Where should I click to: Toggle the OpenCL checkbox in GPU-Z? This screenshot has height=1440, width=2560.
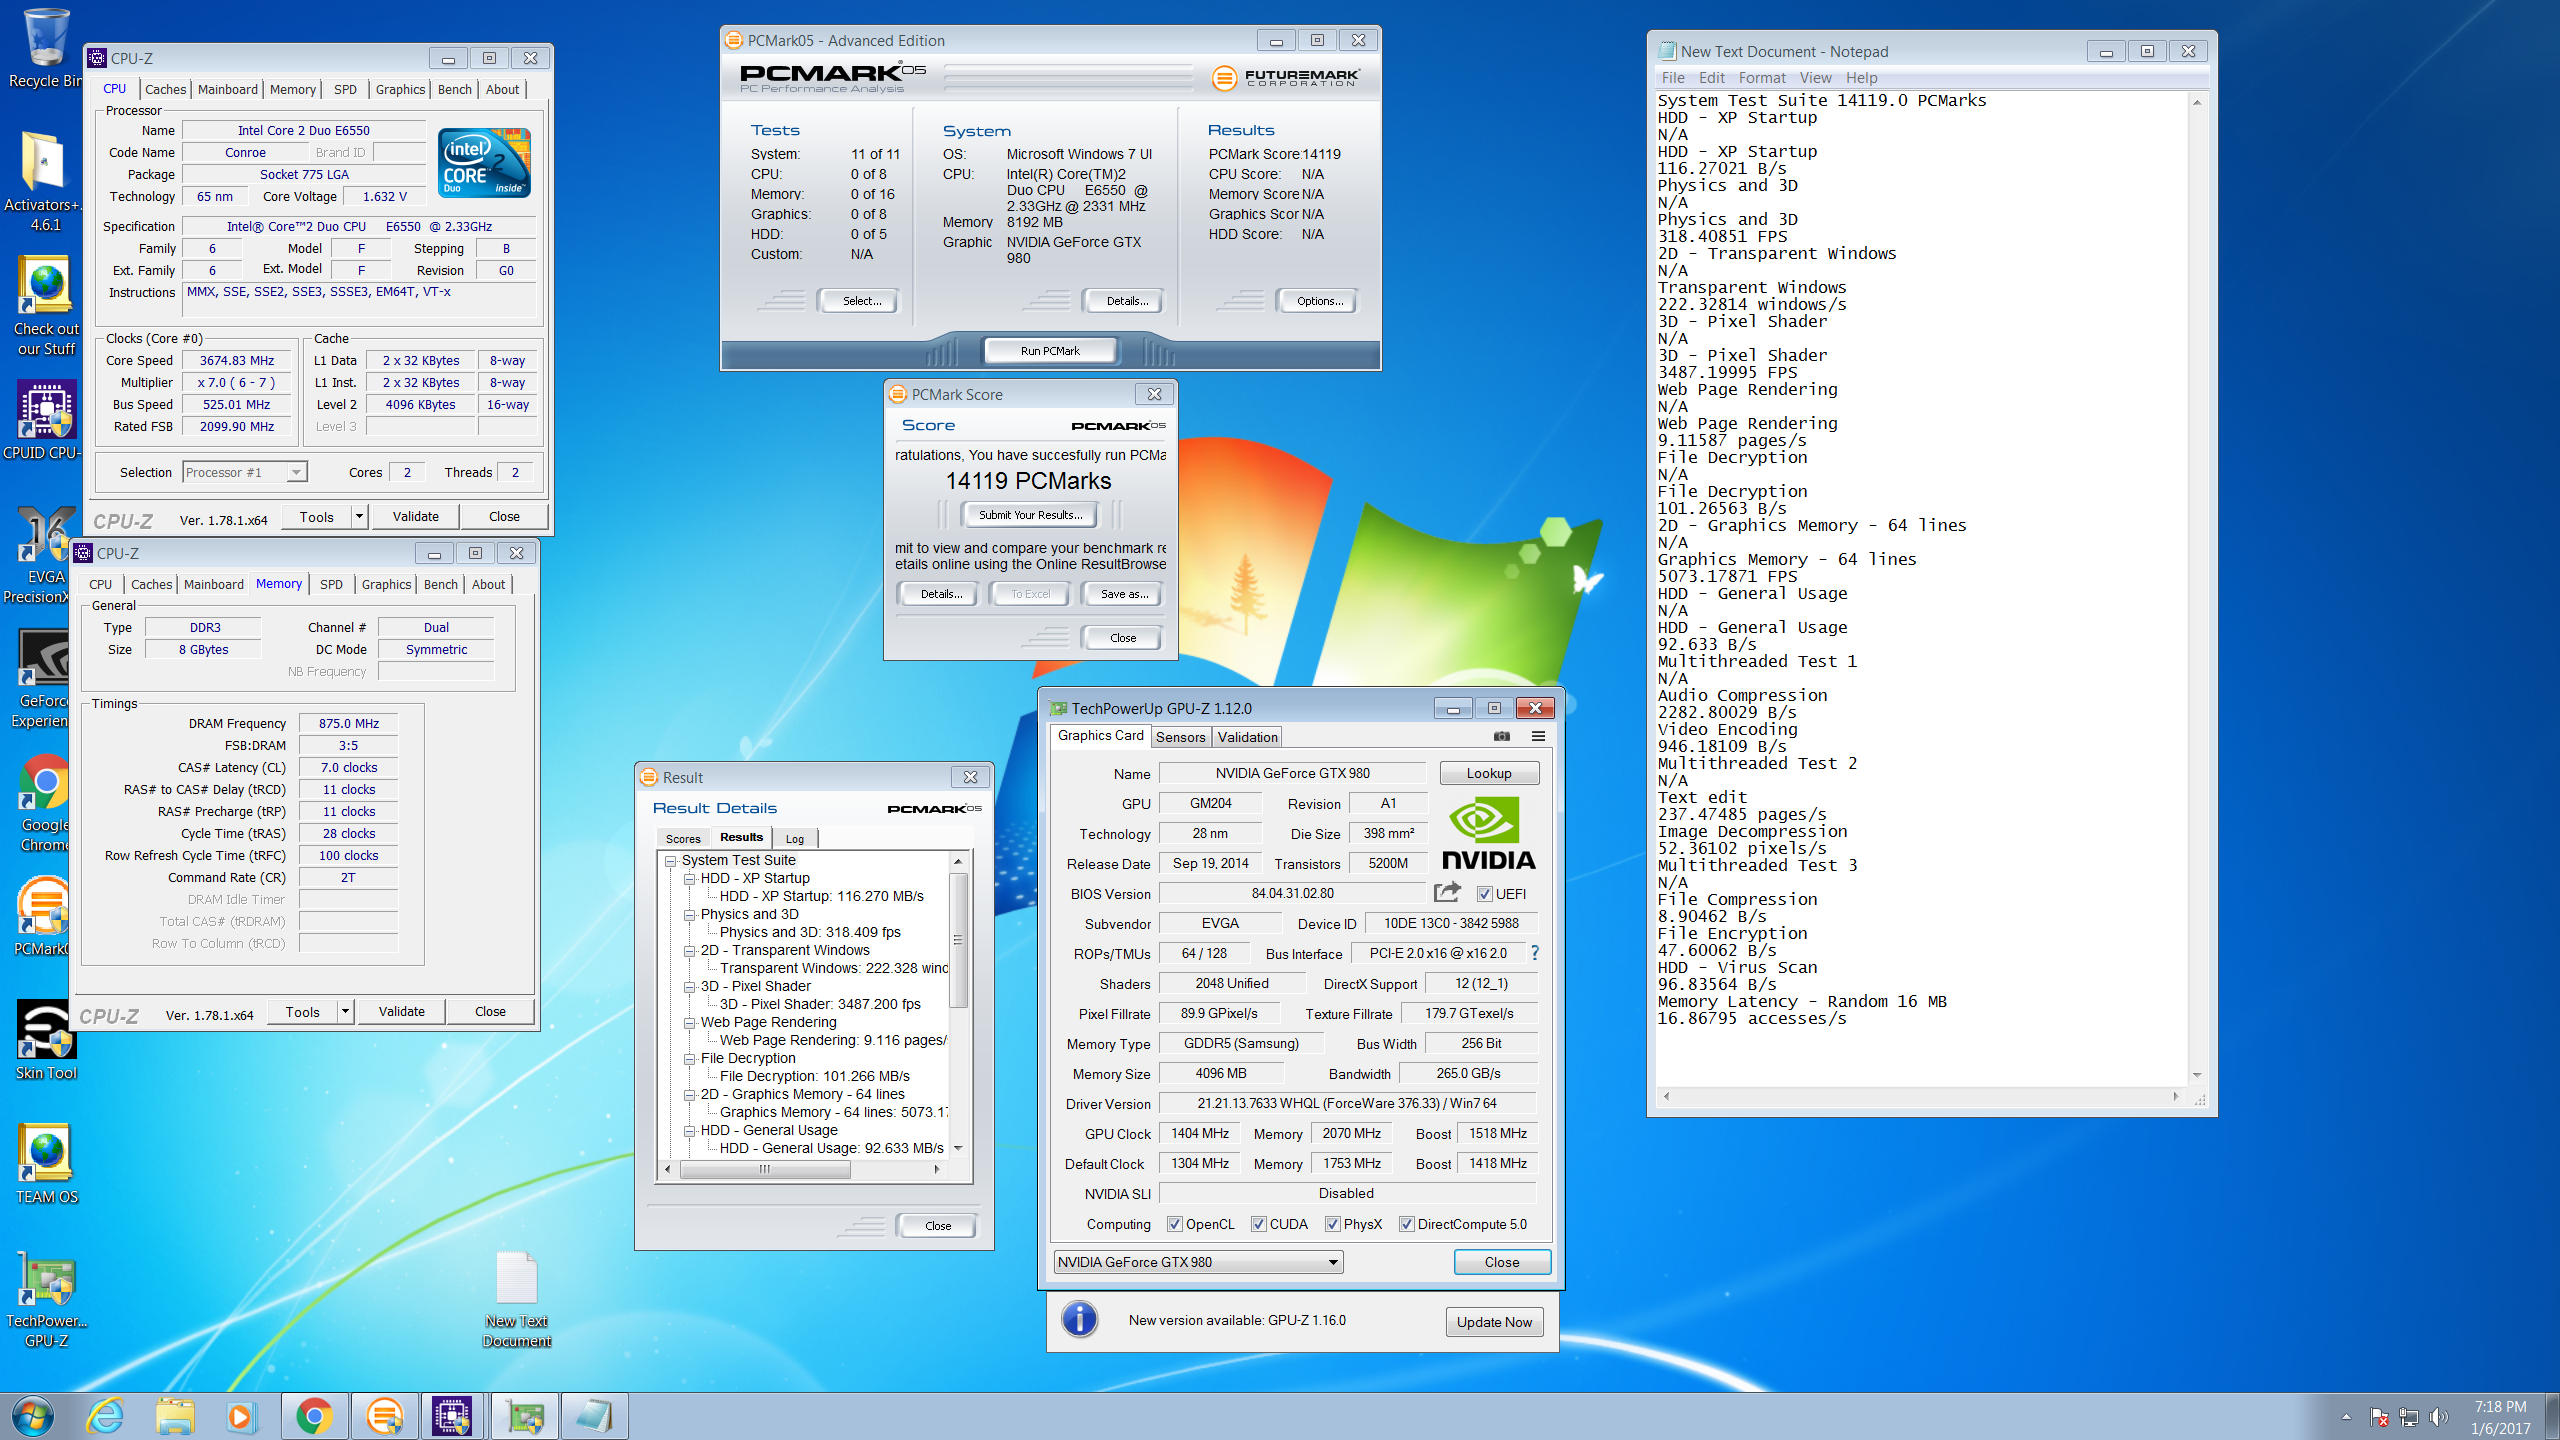click(x=1175, y=1224)
